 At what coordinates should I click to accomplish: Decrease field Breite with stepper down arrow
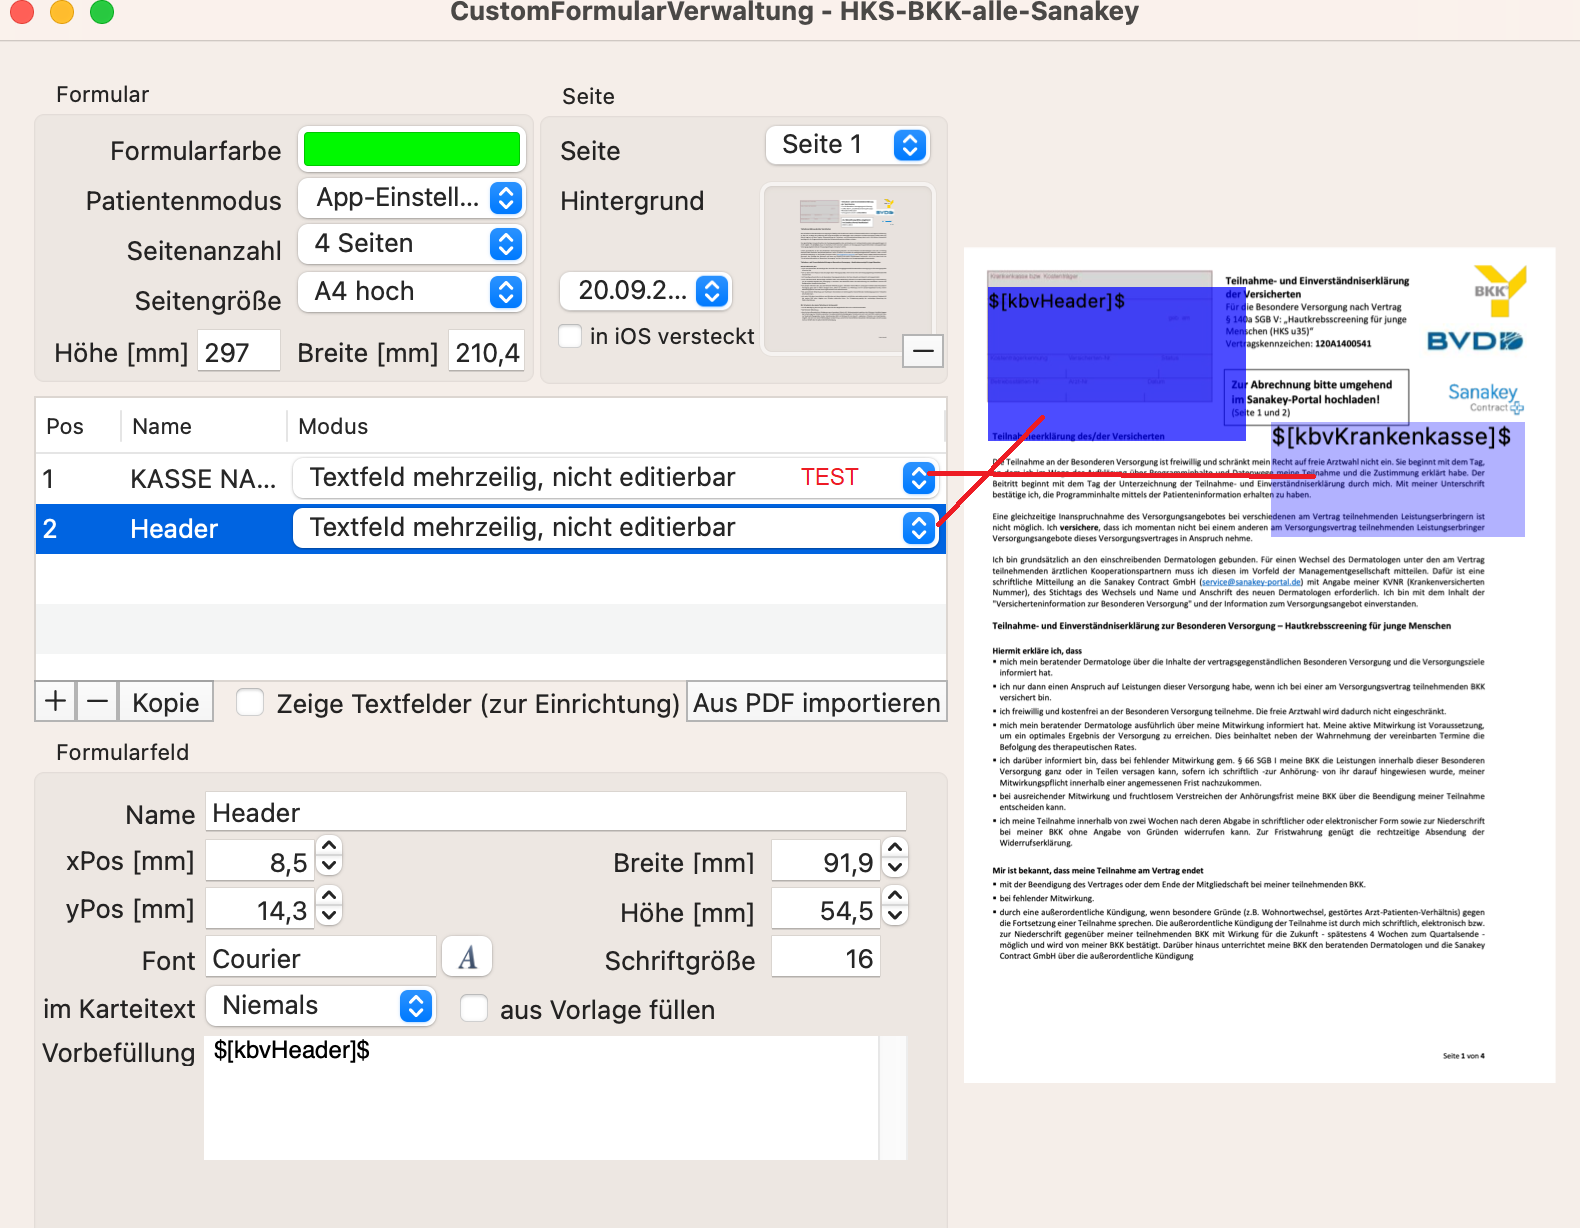point(895,869)
